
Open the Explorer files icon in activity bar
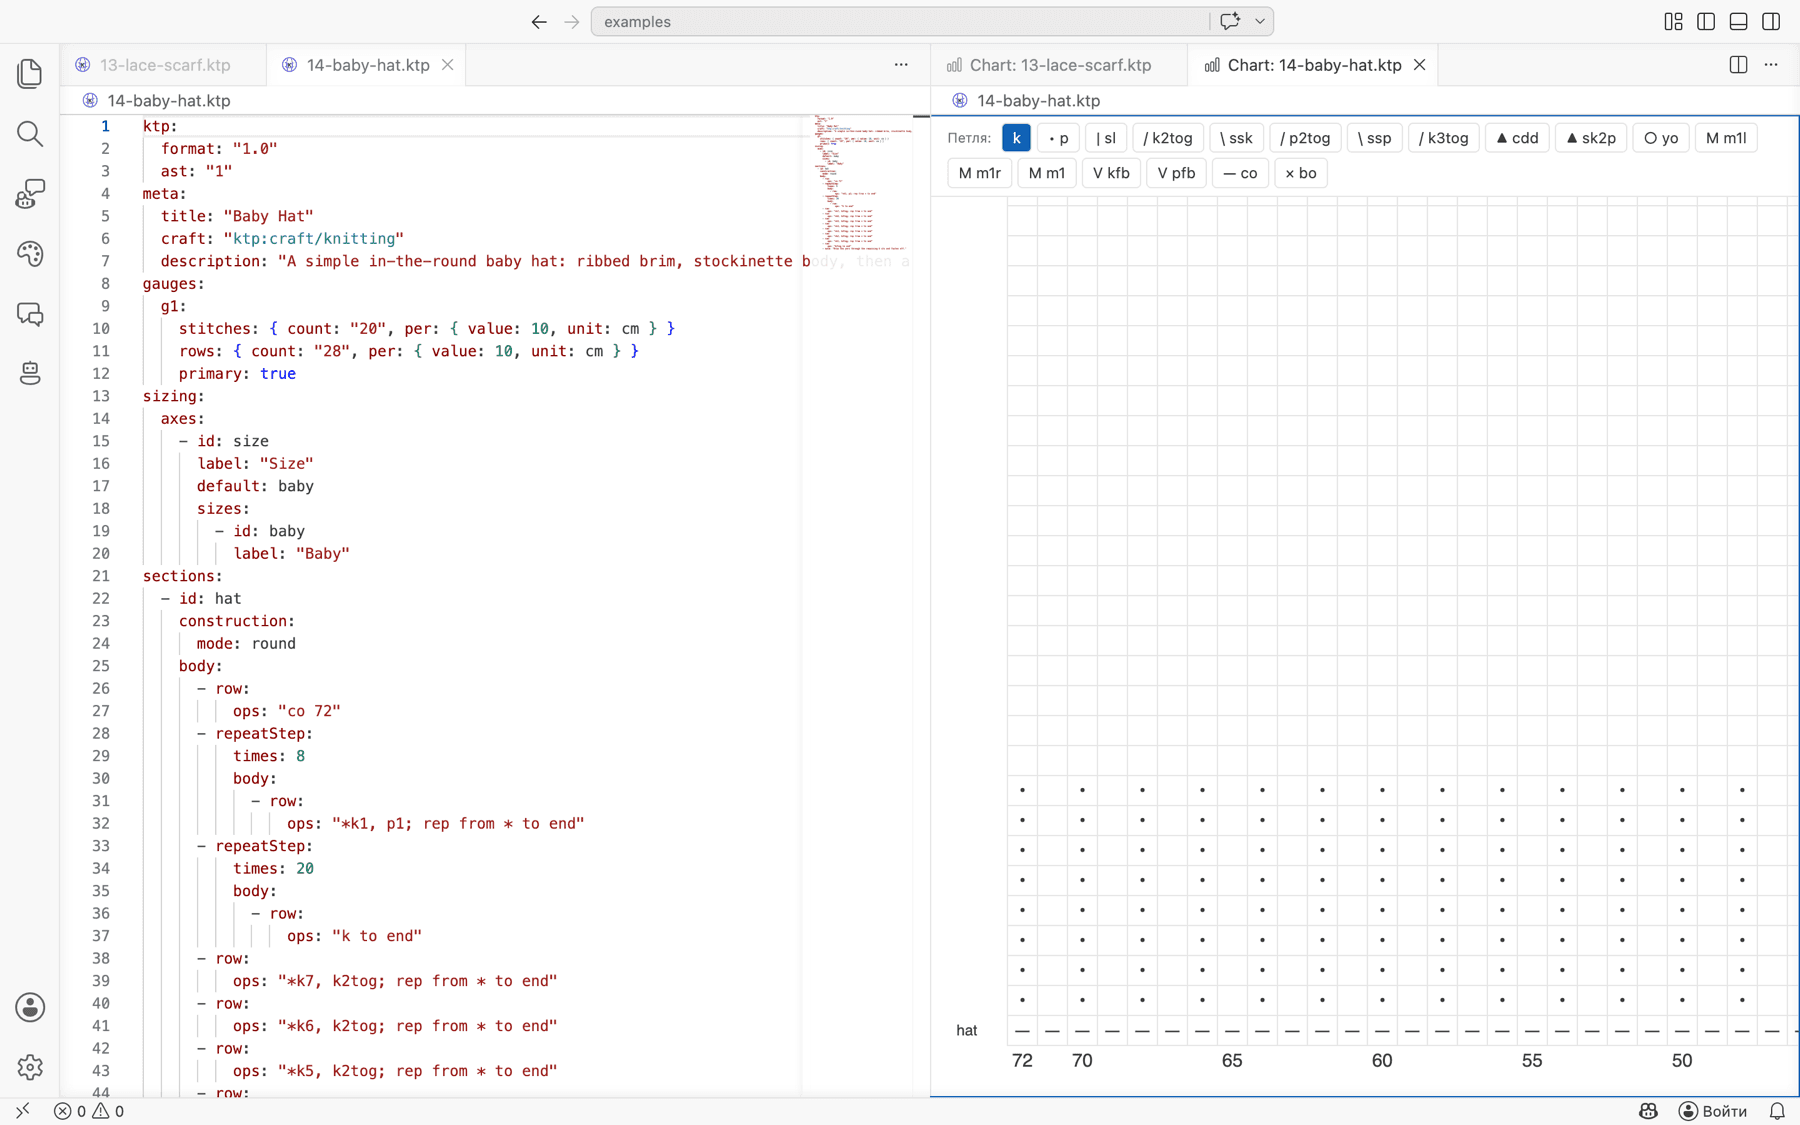30,73
